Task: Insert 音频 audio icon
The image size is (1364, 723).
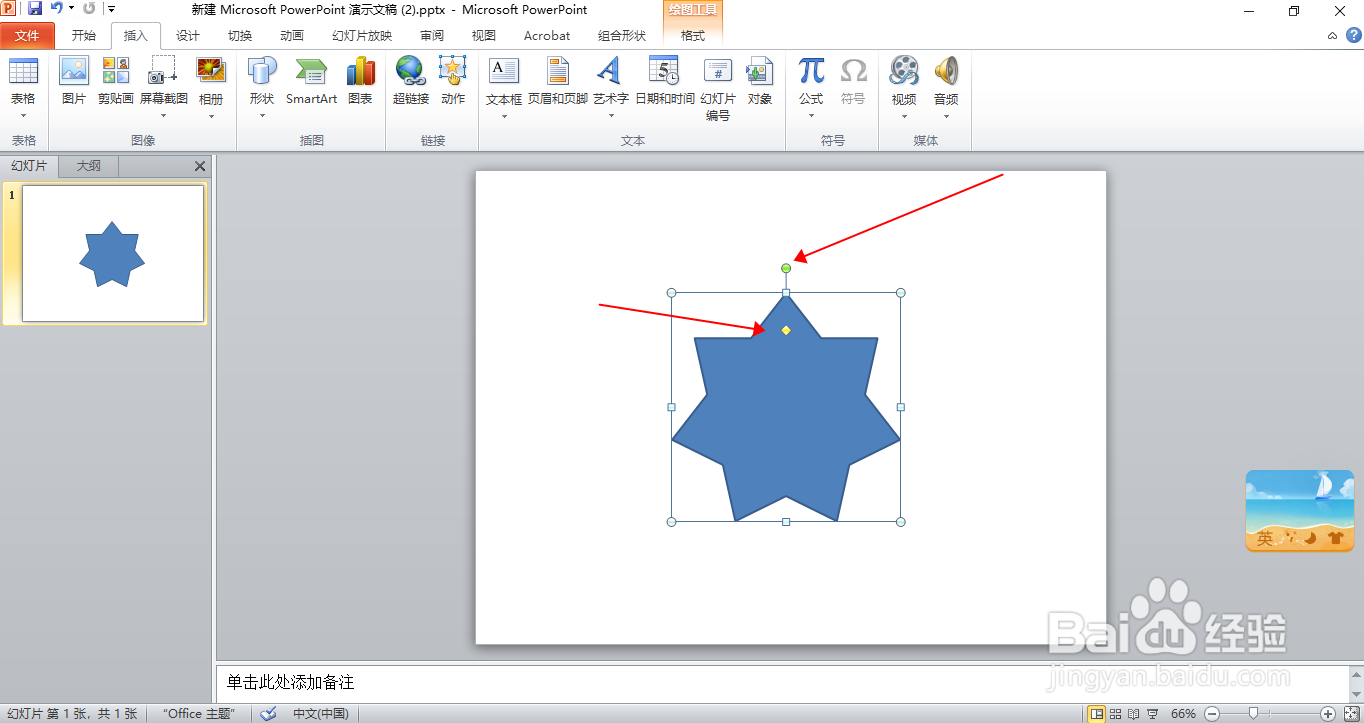Action: 946,72
